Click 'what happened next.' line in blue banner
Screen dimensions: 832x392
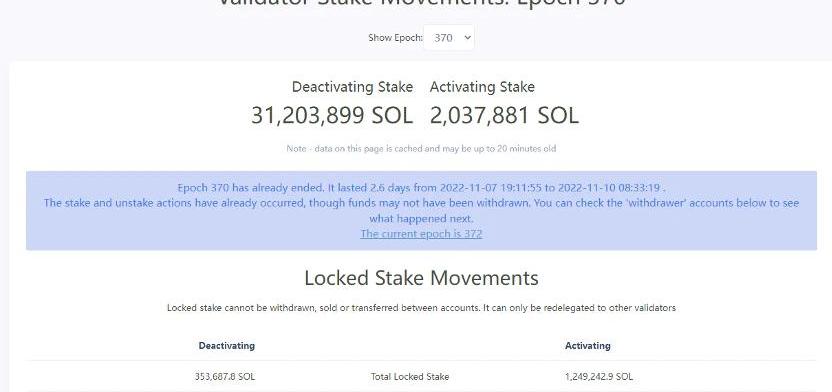421,219
